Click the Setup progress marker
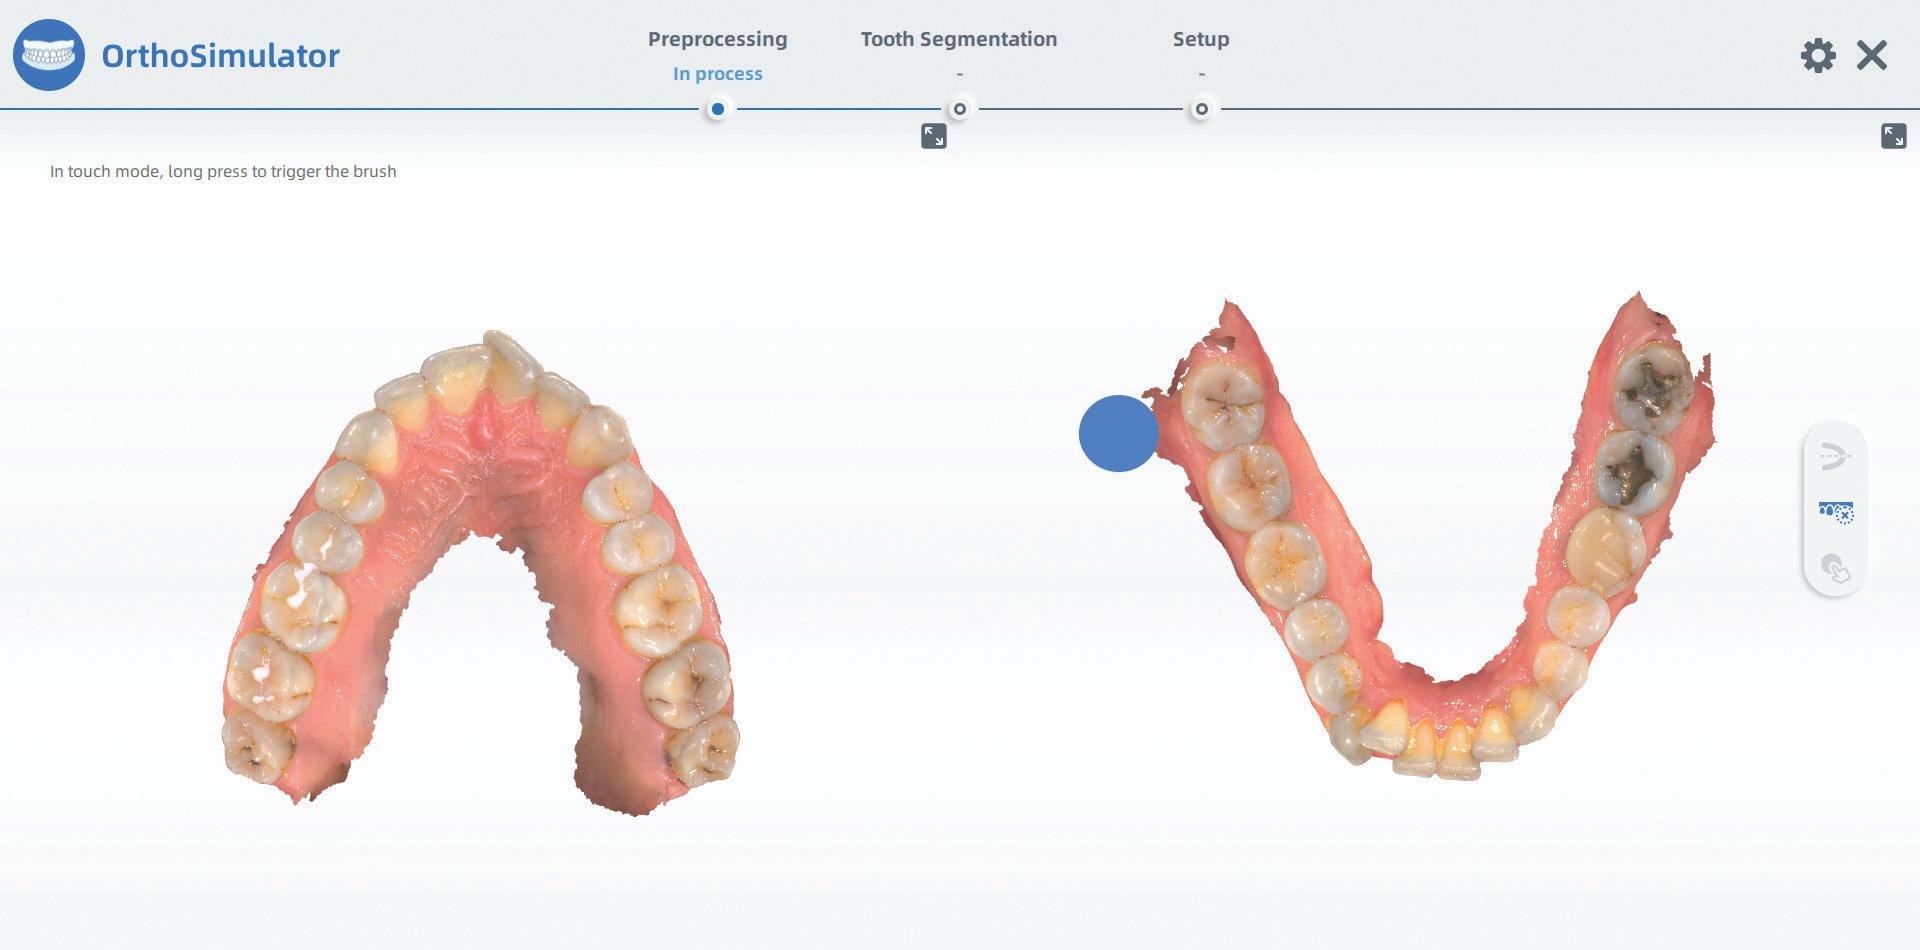 [1201, 109]
